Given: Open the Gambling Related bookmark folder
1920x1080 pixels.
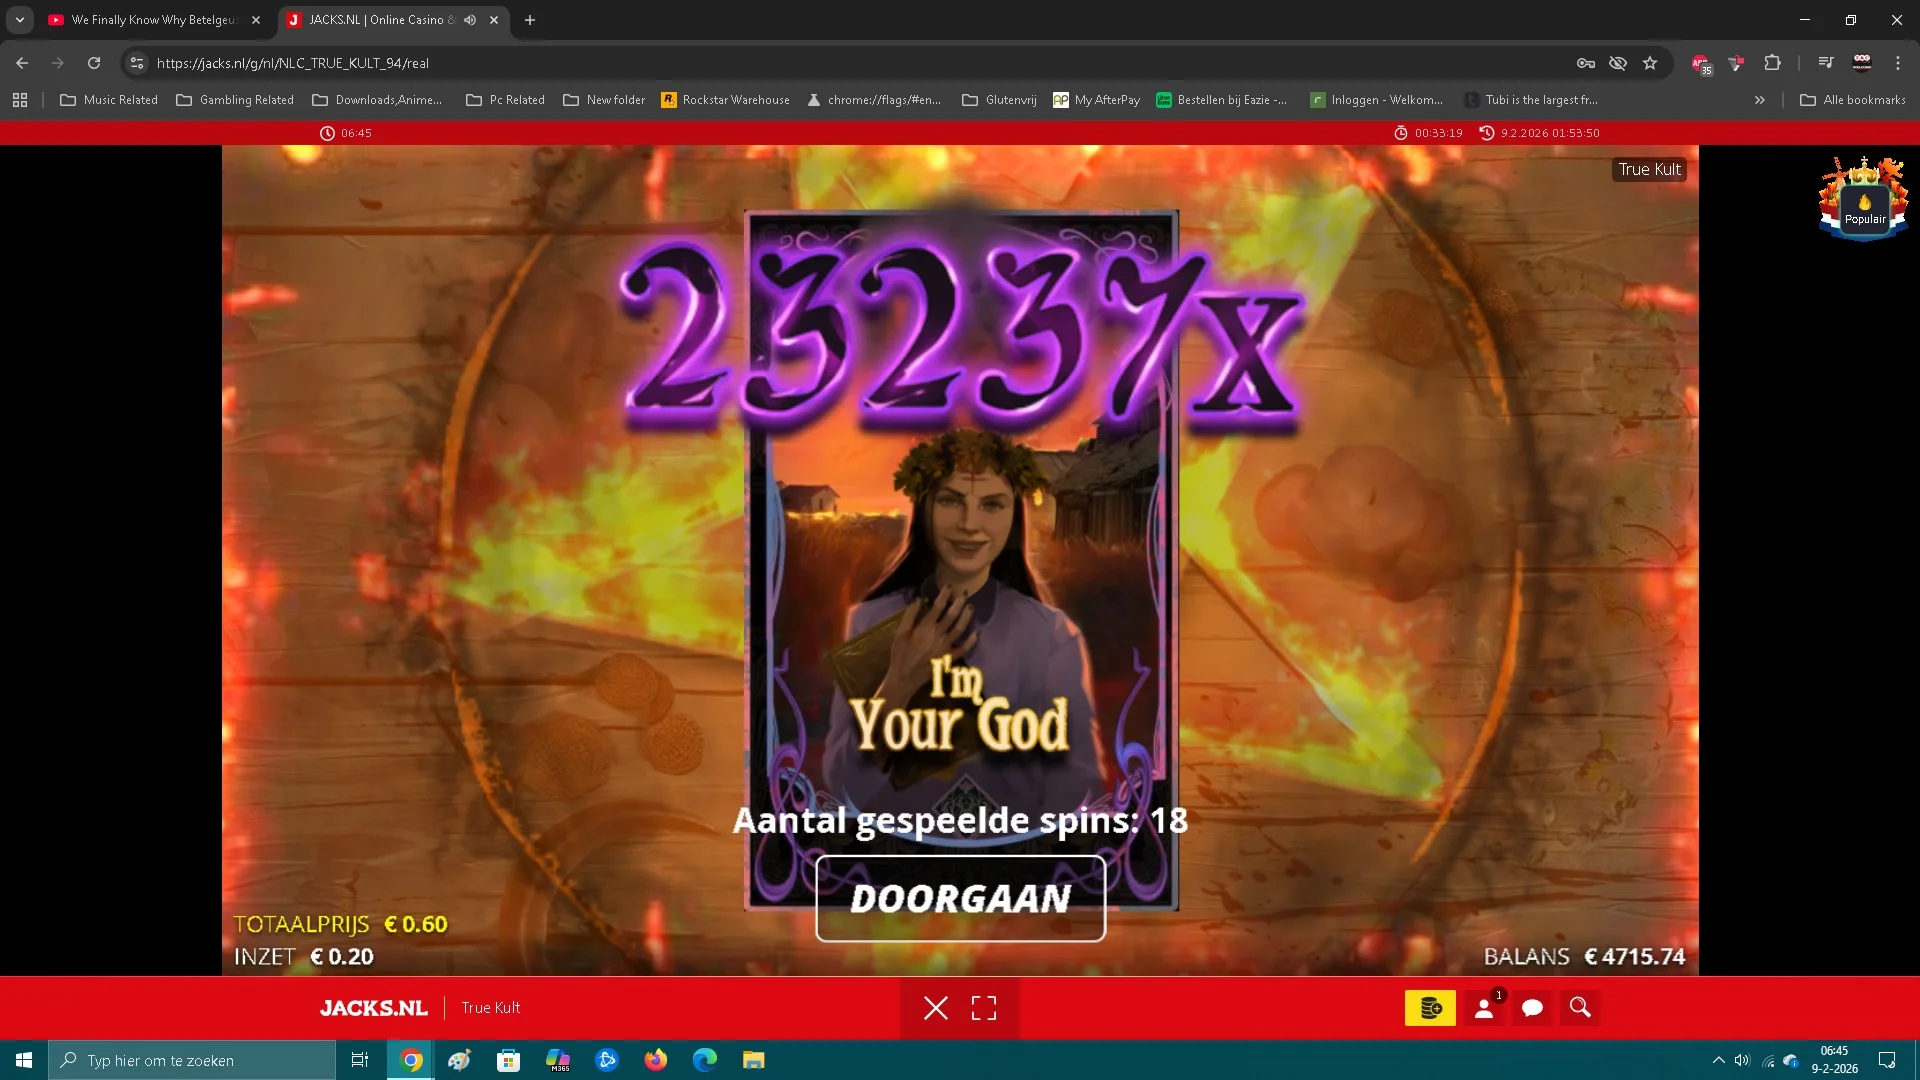Looking at the screenshot, I should (235, 100).
